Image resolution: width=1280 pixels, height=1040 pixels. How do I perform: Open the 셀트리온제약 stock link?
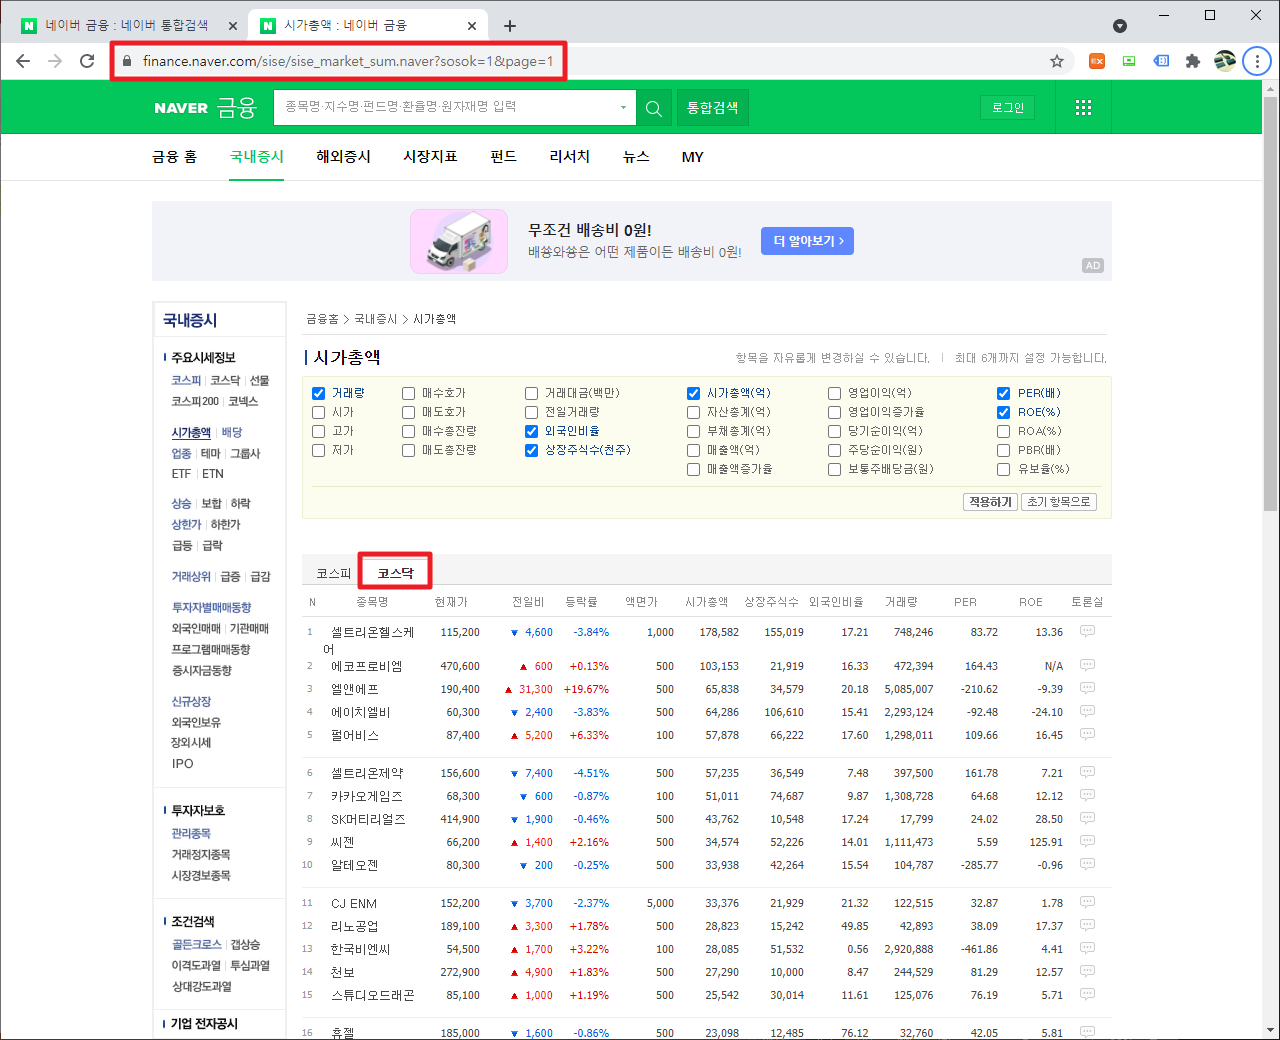[x=367, y=773]
